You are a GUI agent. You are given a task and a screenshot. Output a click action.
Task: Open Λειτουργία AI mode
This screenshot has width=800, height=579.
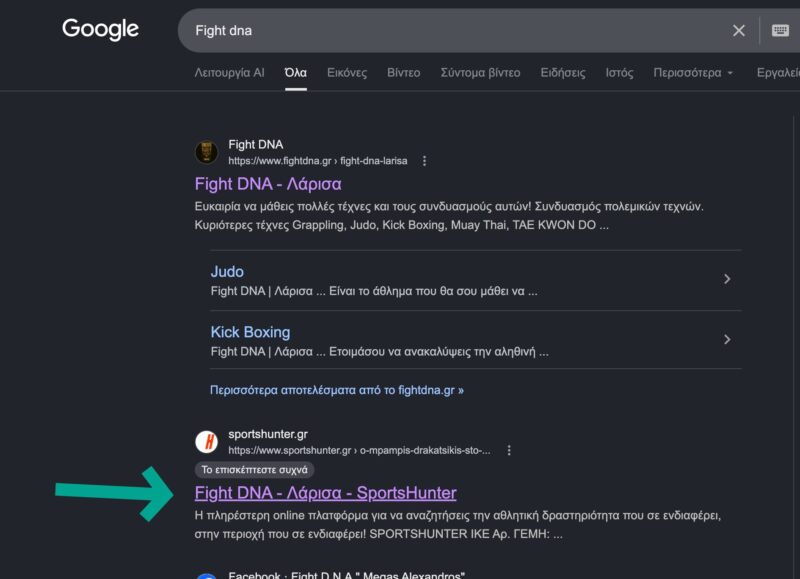click(230, 73)
